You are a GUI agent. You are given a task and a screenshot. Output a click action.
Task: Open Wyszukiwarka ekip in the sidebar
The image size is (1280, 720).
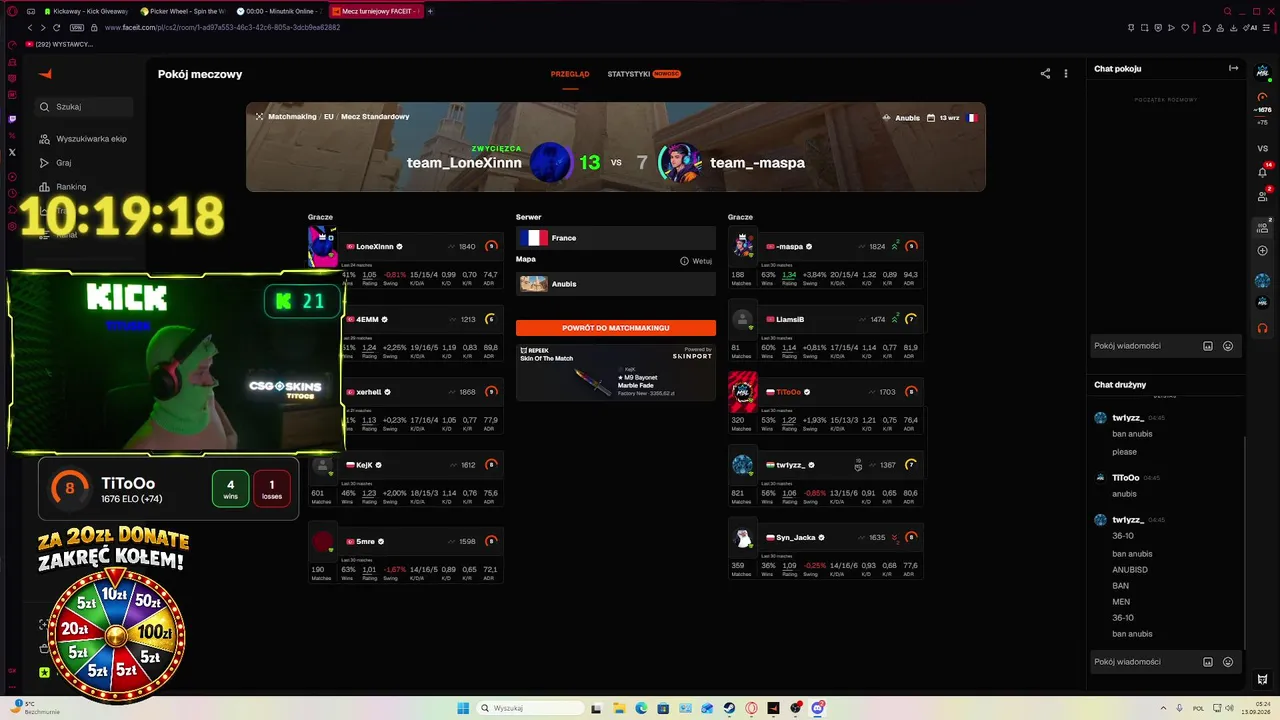[x=83, y=139]
